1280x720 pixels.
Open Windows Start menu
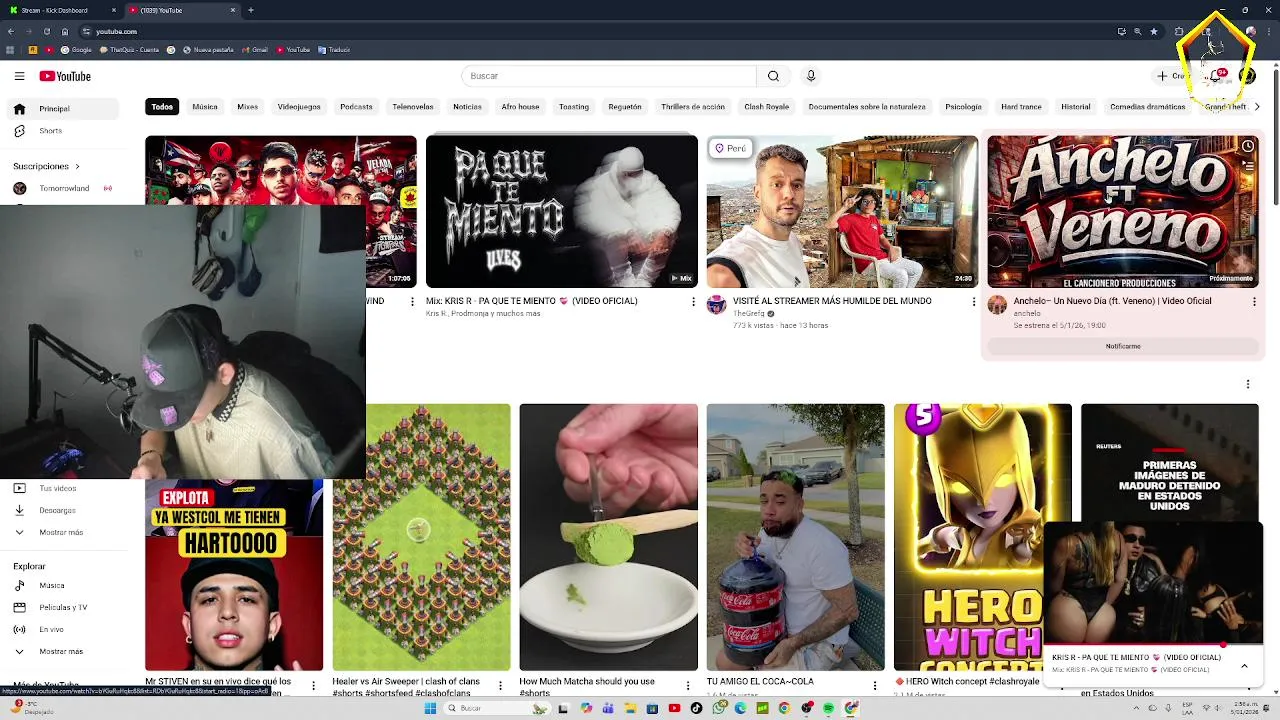tap(430, 708)
